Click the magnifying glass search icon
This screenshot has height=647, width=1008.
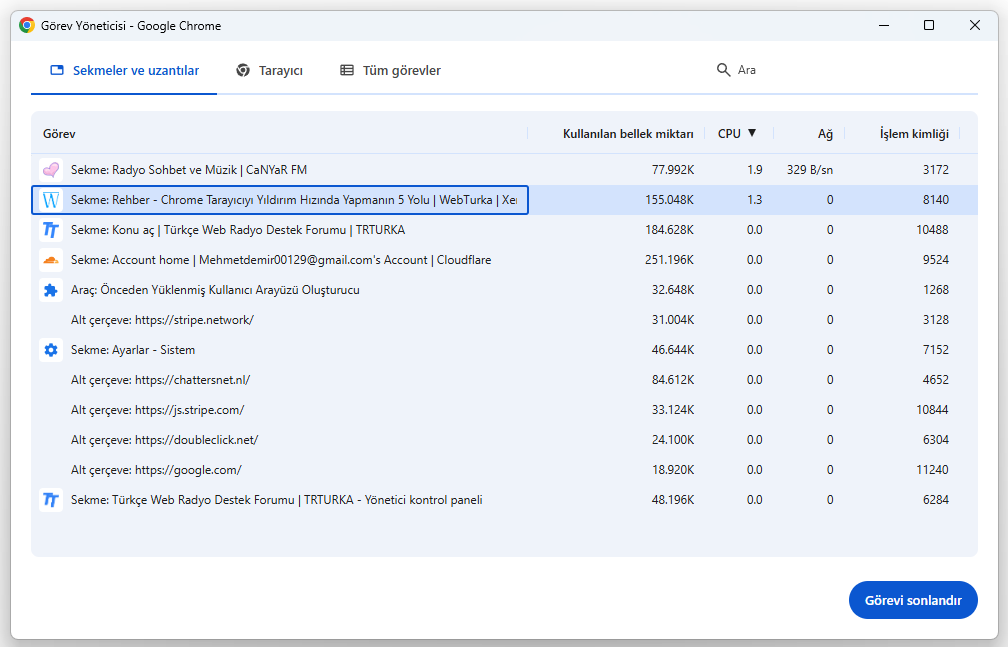point(724,70)
